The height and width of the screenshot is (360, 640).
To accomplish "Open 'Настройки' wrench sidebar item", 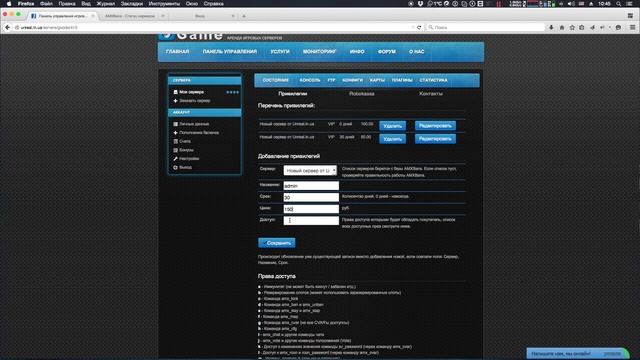I will 189,158.
